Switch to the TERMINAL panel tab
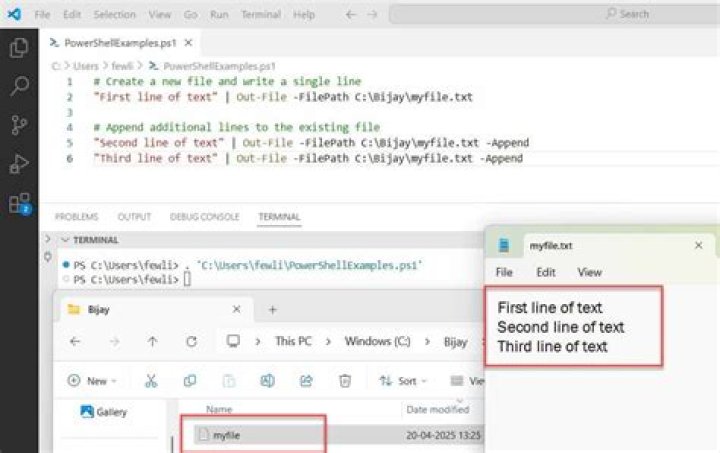 (279, 217)
